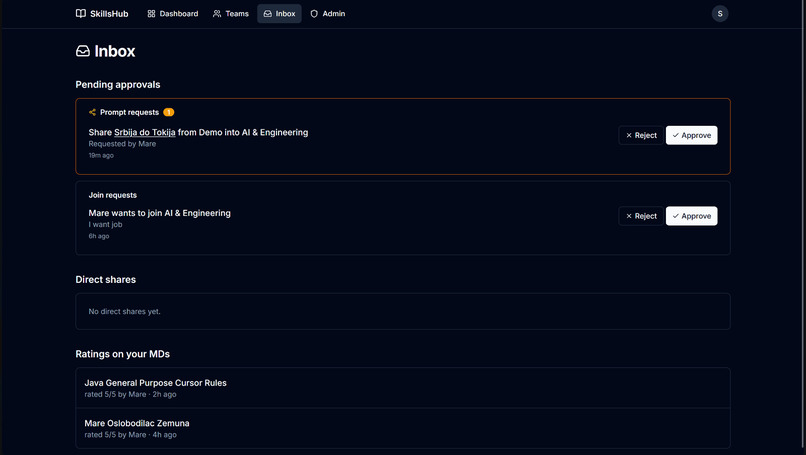The image size is (806, 455).
Task: Go to the Dashboard nav item
Action: (173, 14)
